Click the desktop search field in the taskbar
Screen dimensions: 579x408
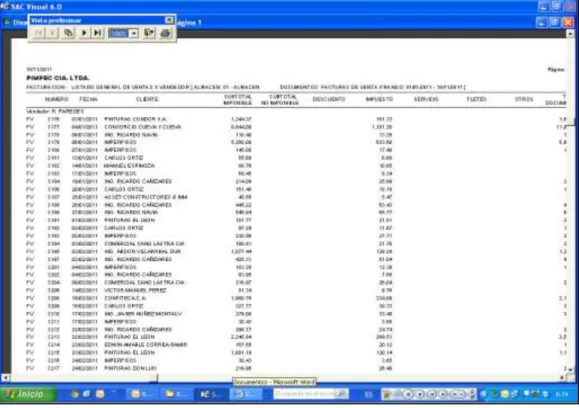click(305, 394)
